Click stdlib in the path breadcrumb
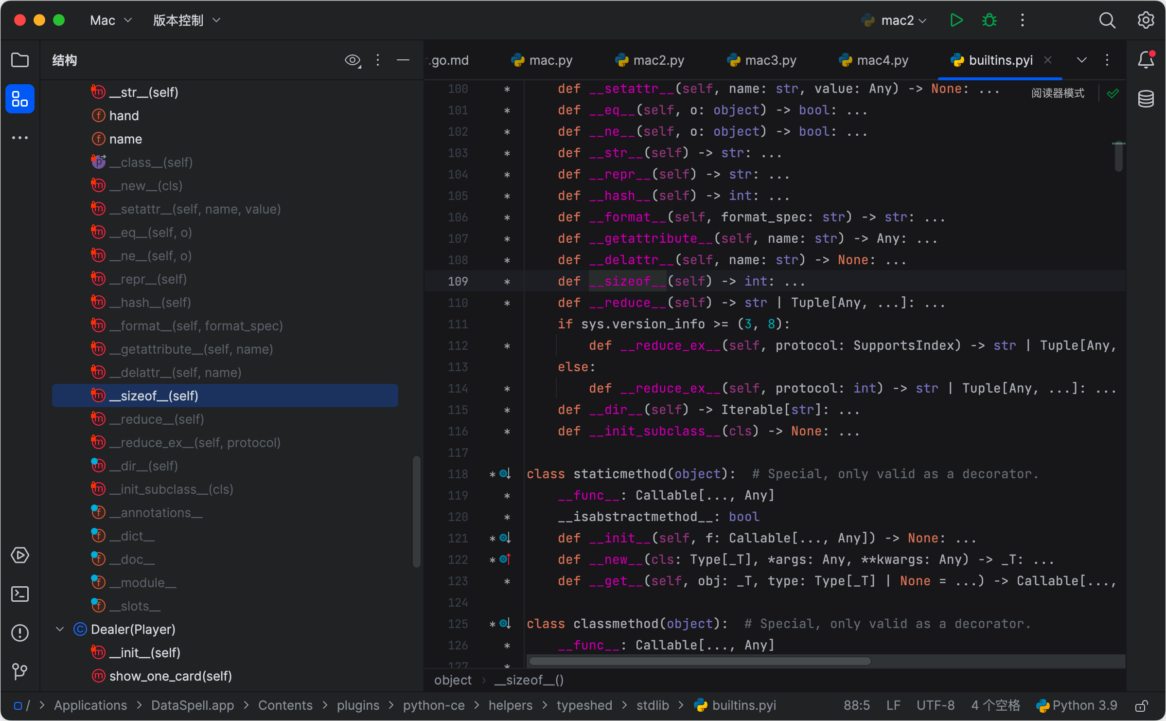 (652, 705)
